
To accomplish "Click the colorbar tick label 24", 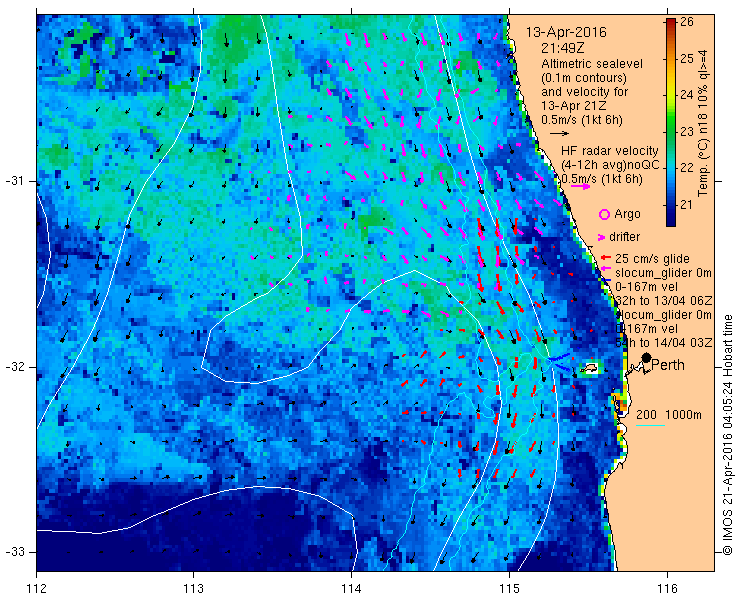I will tap(687, 95).
